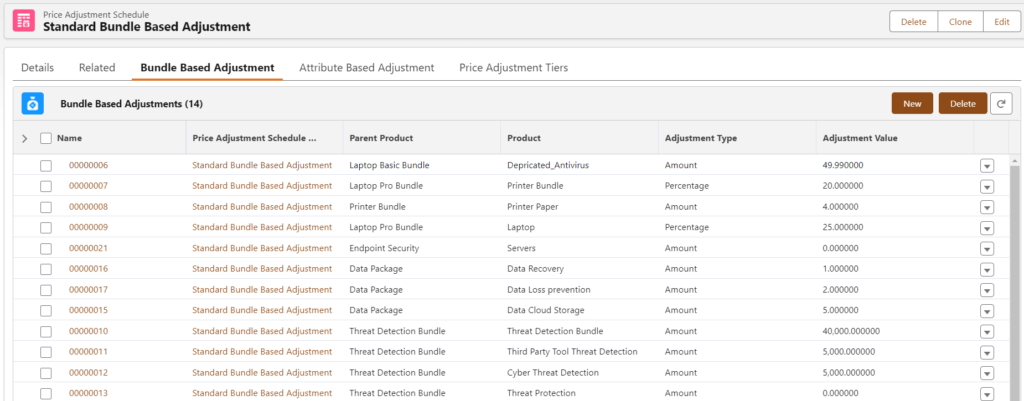This screenshot has height=401, width=1024.
Task: Open row actions menu for record 00000007
Action: pyautogui.click(x=987, y=187)
